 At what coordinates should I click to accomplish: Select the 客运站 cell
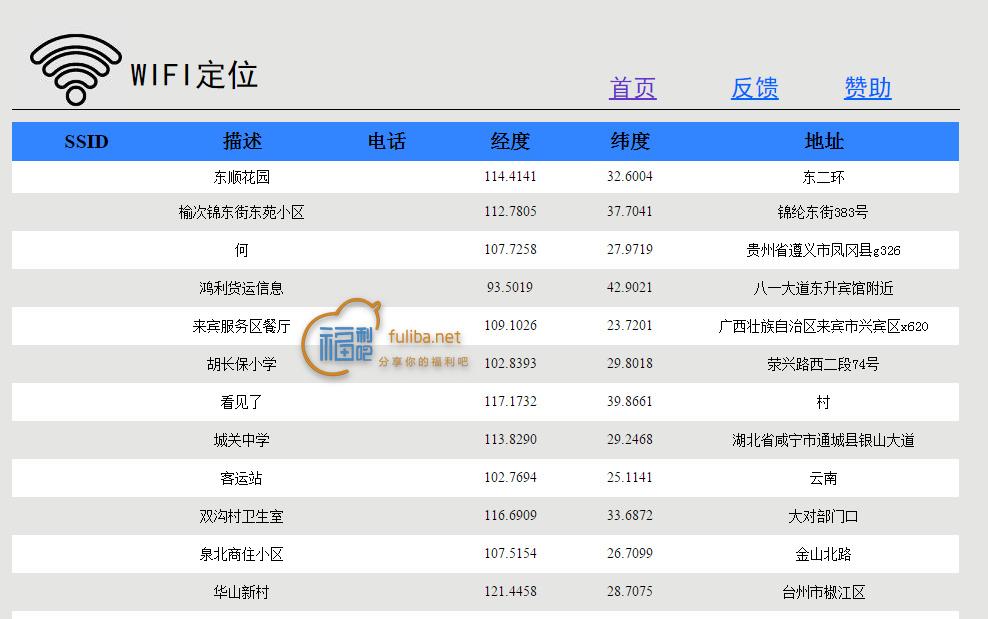coord(241,478)
